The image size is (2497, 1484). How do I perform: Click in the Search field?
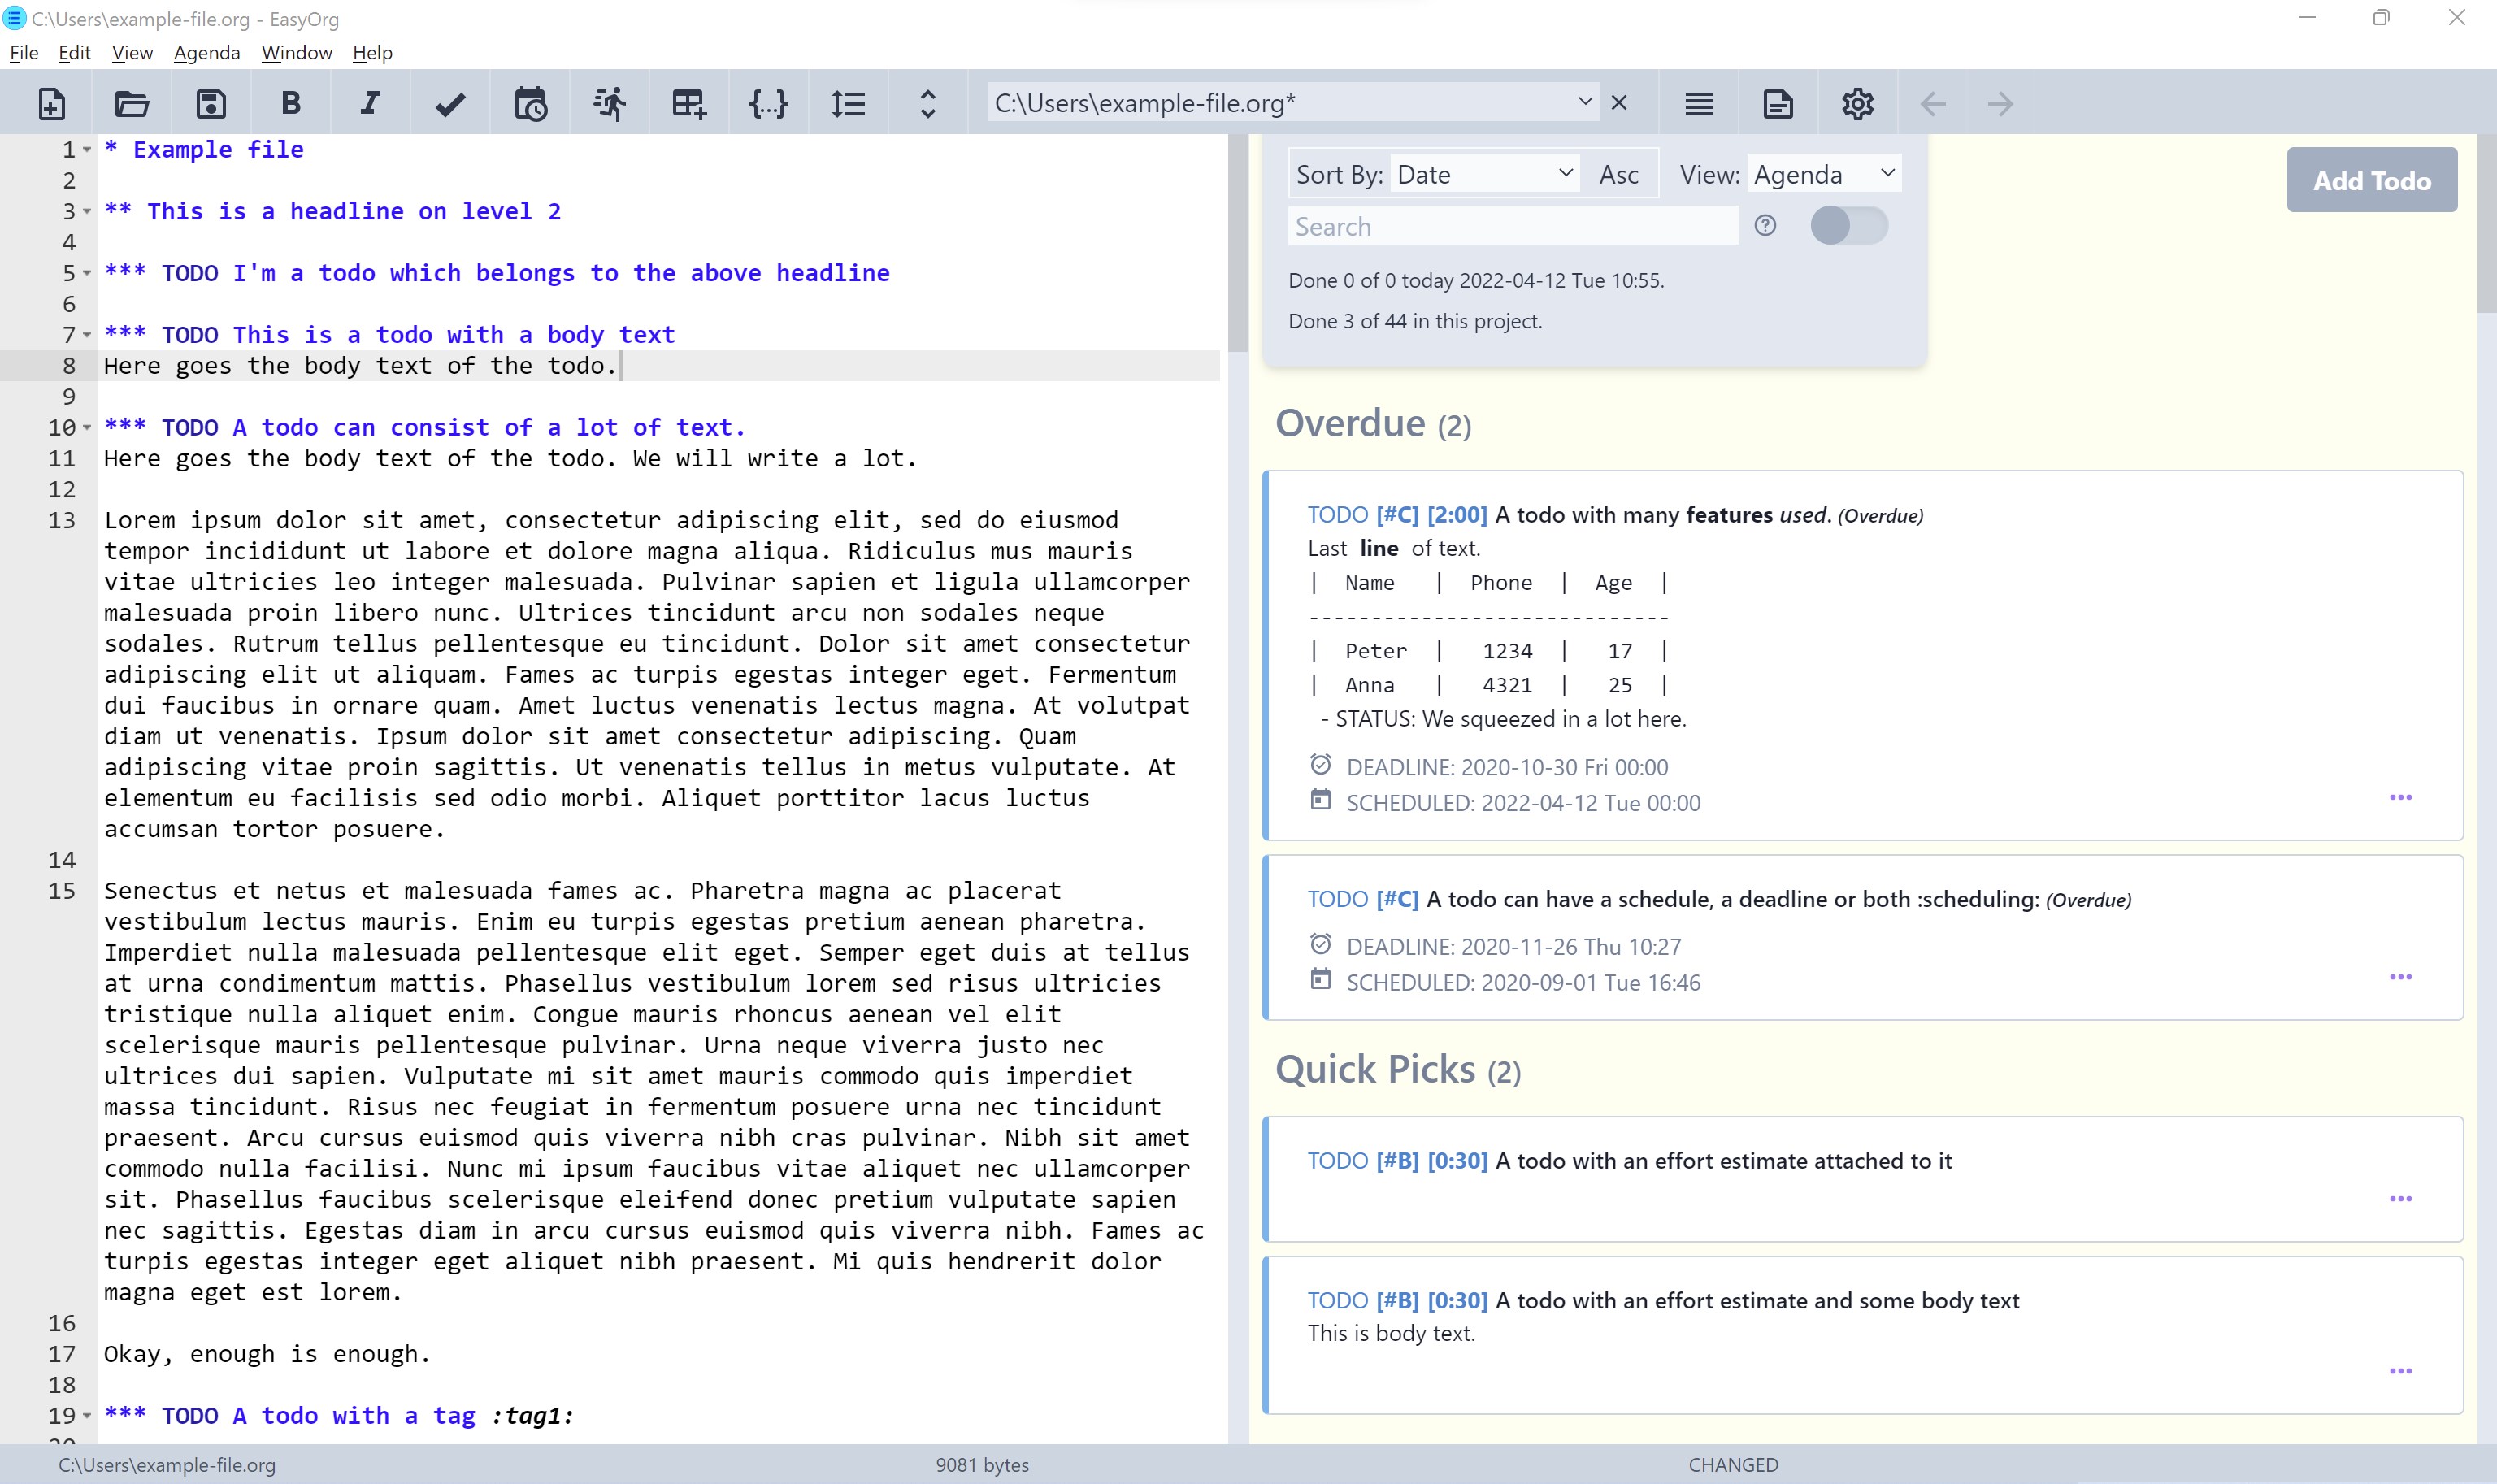[x=1513, y=226]
